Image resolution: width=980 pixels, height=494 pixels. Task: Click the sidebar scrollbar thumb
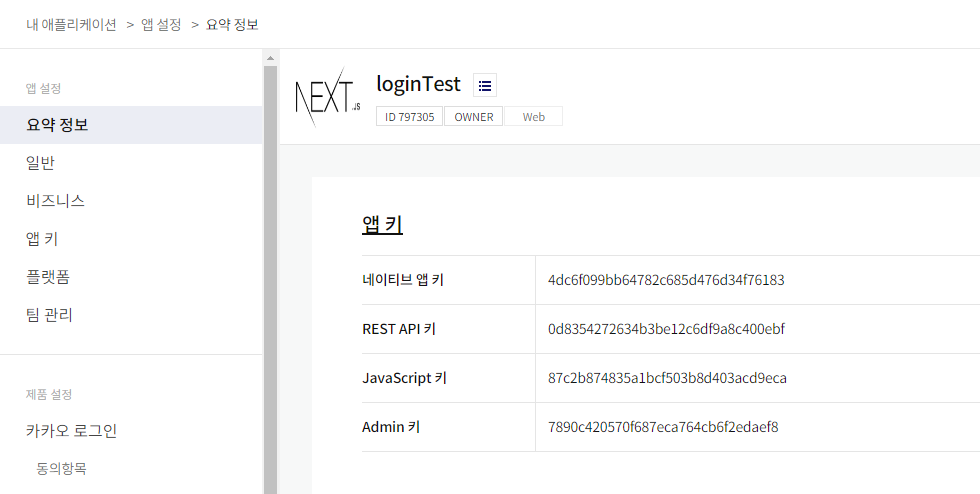(270, 280)
